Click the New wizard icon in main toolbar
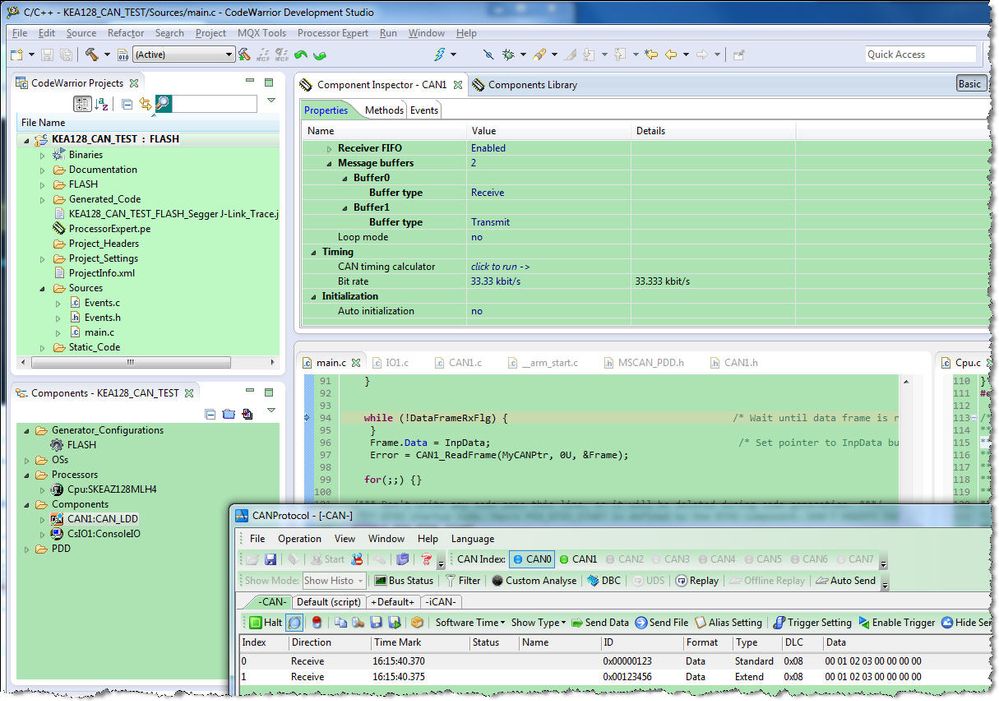This screenshot has width=999, height=701. click(17, 55)
